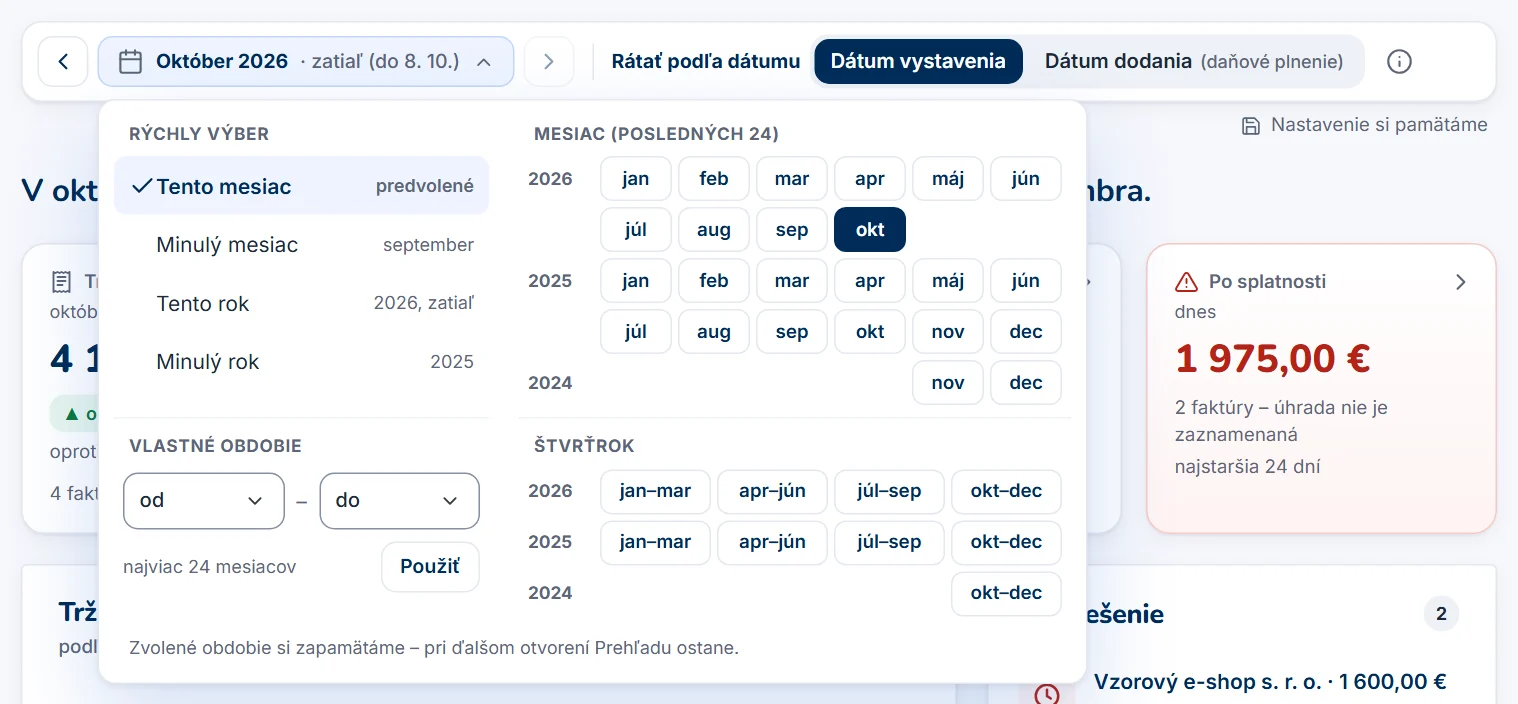The image size is (1518, 704).
Task: Select Tento rok quick option
Action: click(x=301, y=303)
